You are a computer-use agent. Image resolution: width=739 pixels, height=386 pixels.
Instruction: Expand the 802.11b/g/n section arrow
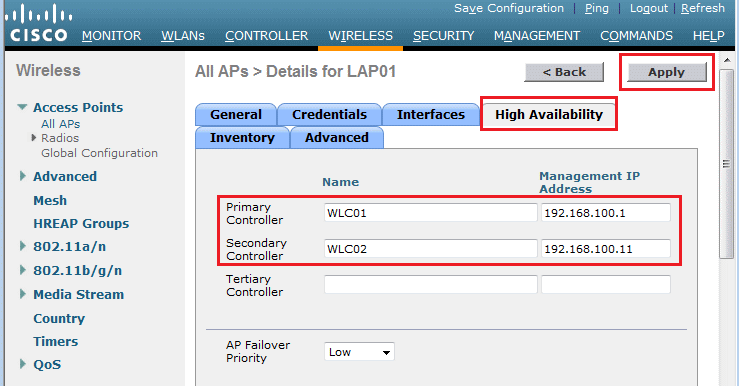coord(22,270)
